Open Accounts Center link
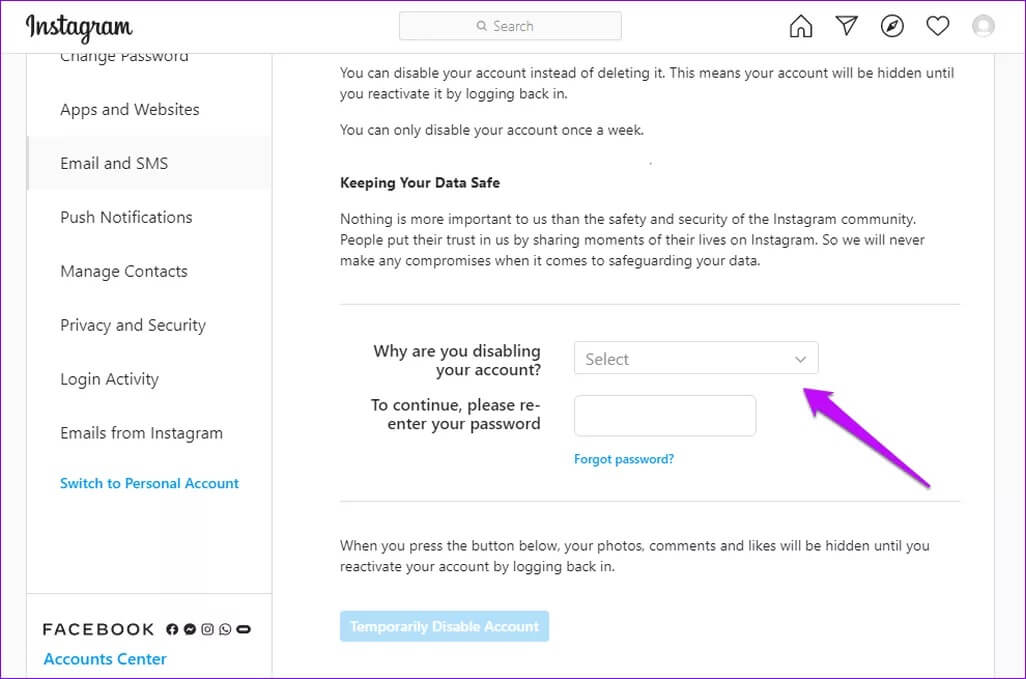This screenshot has width=1026, height=679. coord(105,659)
